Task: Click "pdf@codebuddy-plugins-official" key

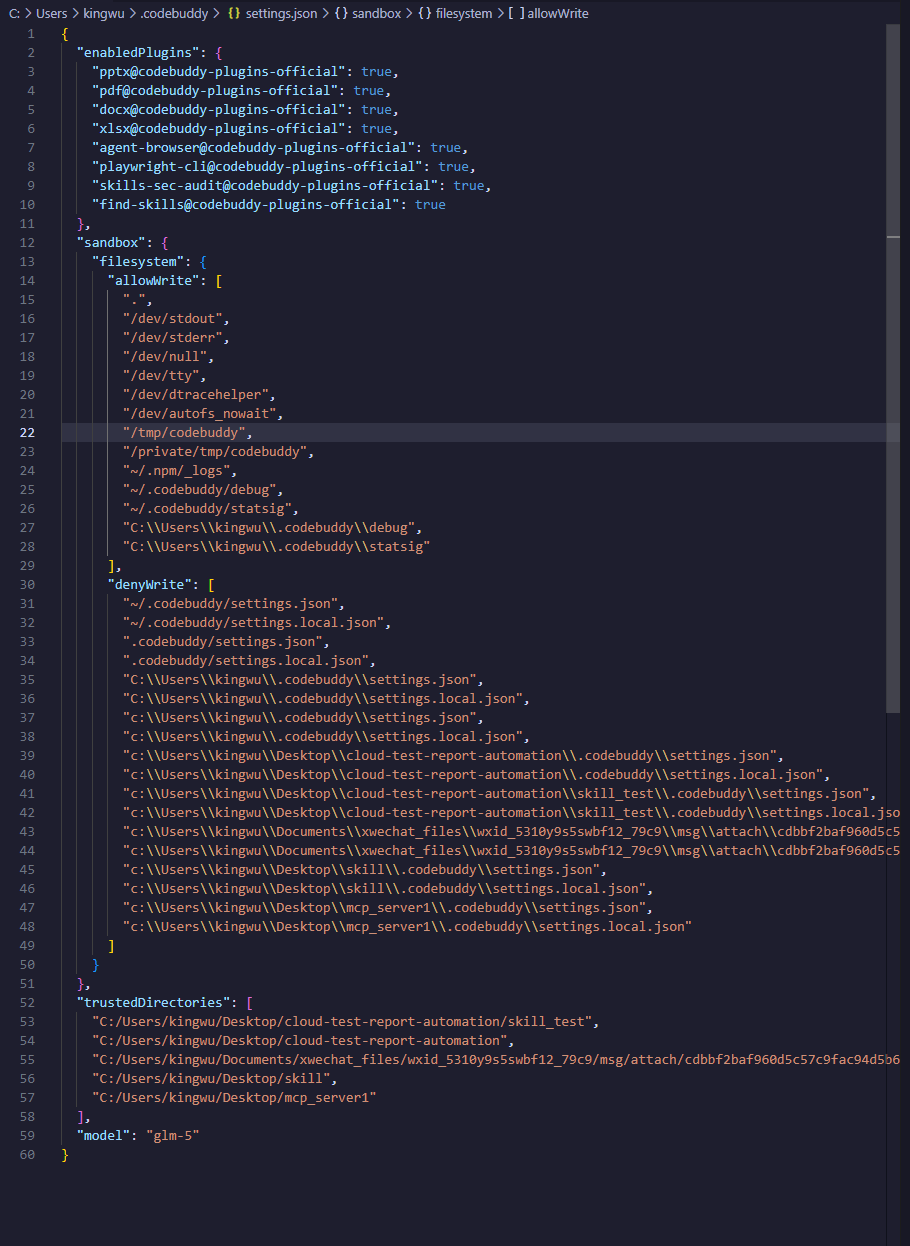Action: coord(215,90)
